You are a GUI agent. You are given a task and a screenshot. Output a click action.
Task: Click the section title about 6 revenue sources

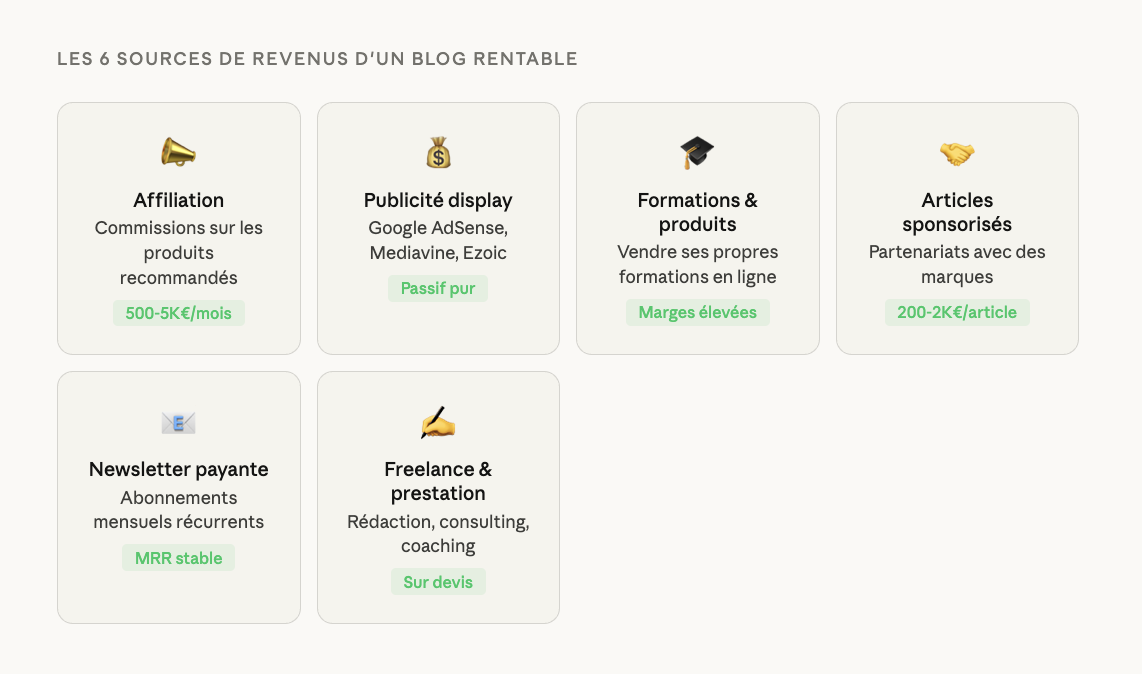pos(318,59)
